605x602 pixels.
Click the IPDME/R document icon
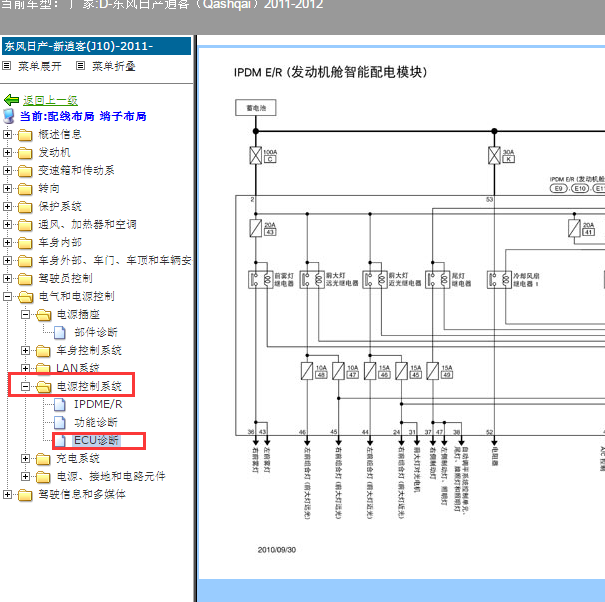coord(59,404)
